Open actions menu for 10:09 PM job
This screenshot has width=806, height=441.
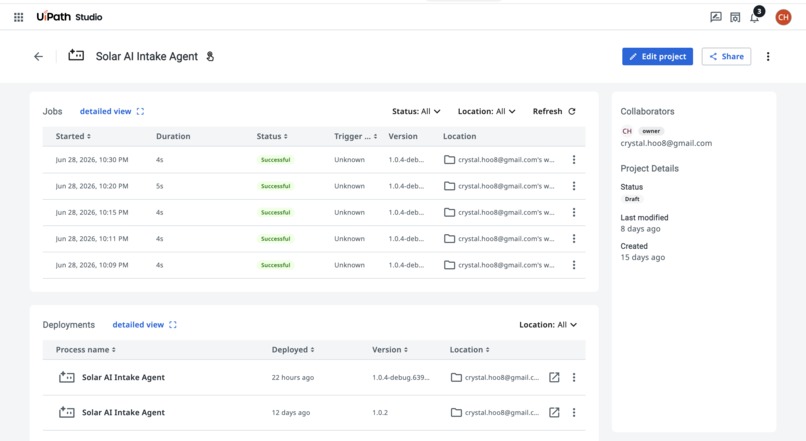(574, 265)
